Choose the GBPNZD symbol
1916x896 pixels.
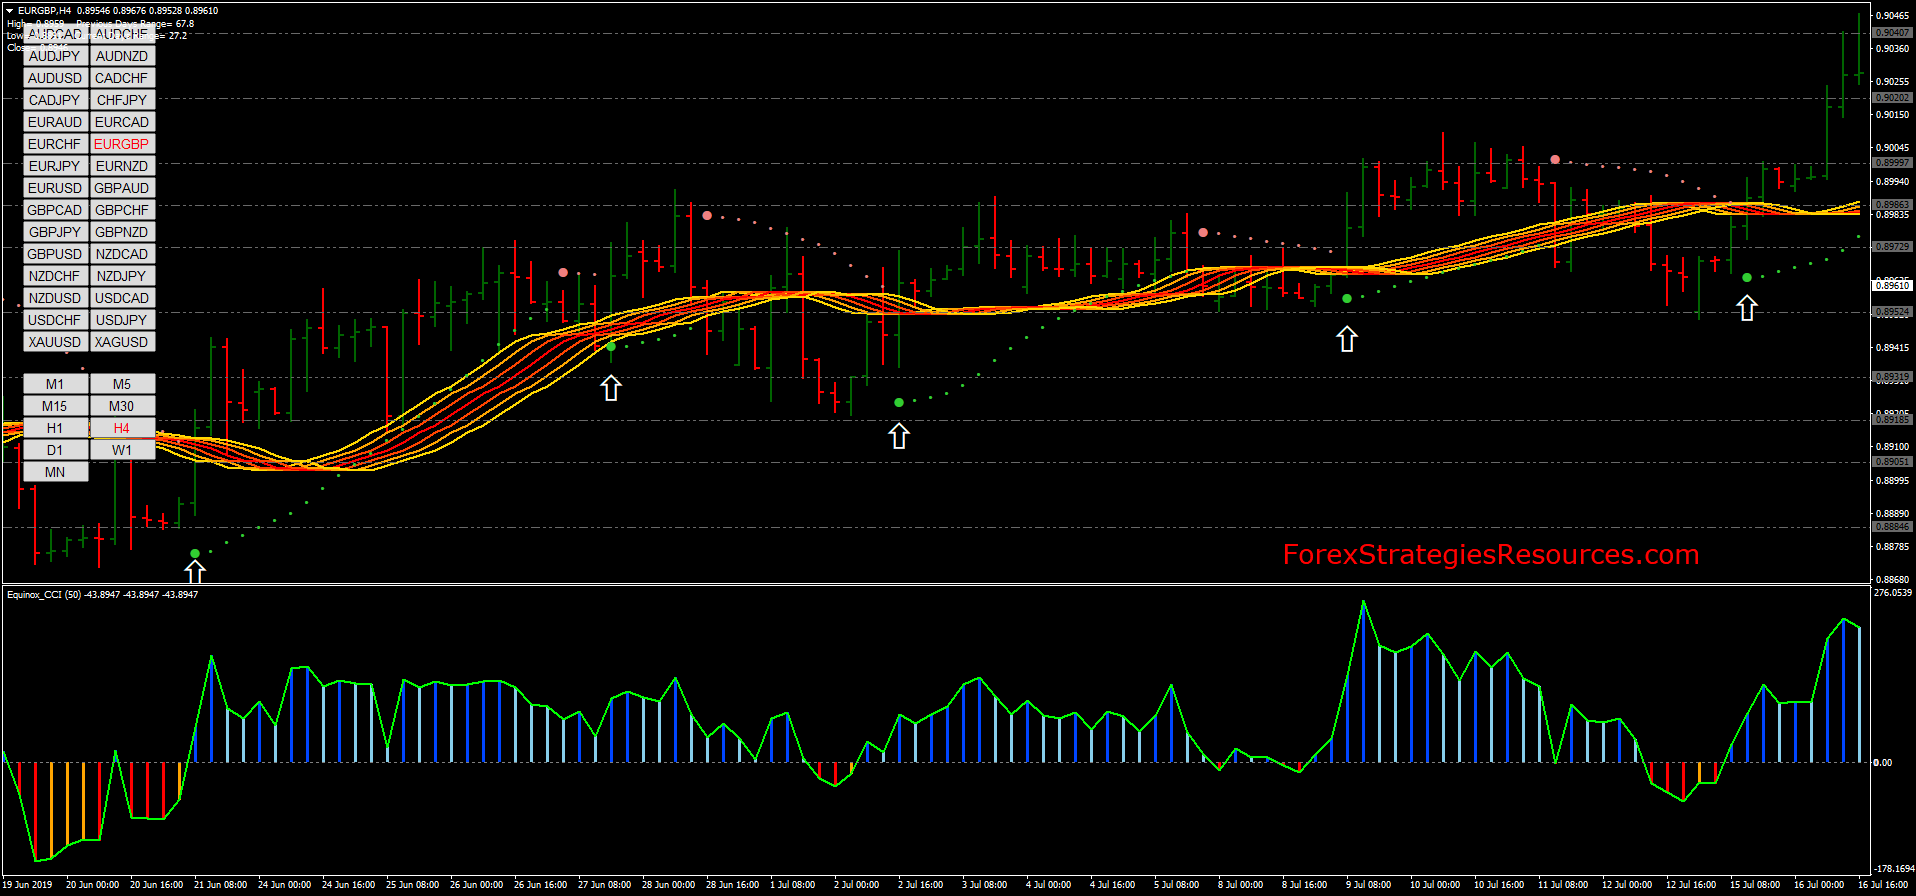[122, 232]
